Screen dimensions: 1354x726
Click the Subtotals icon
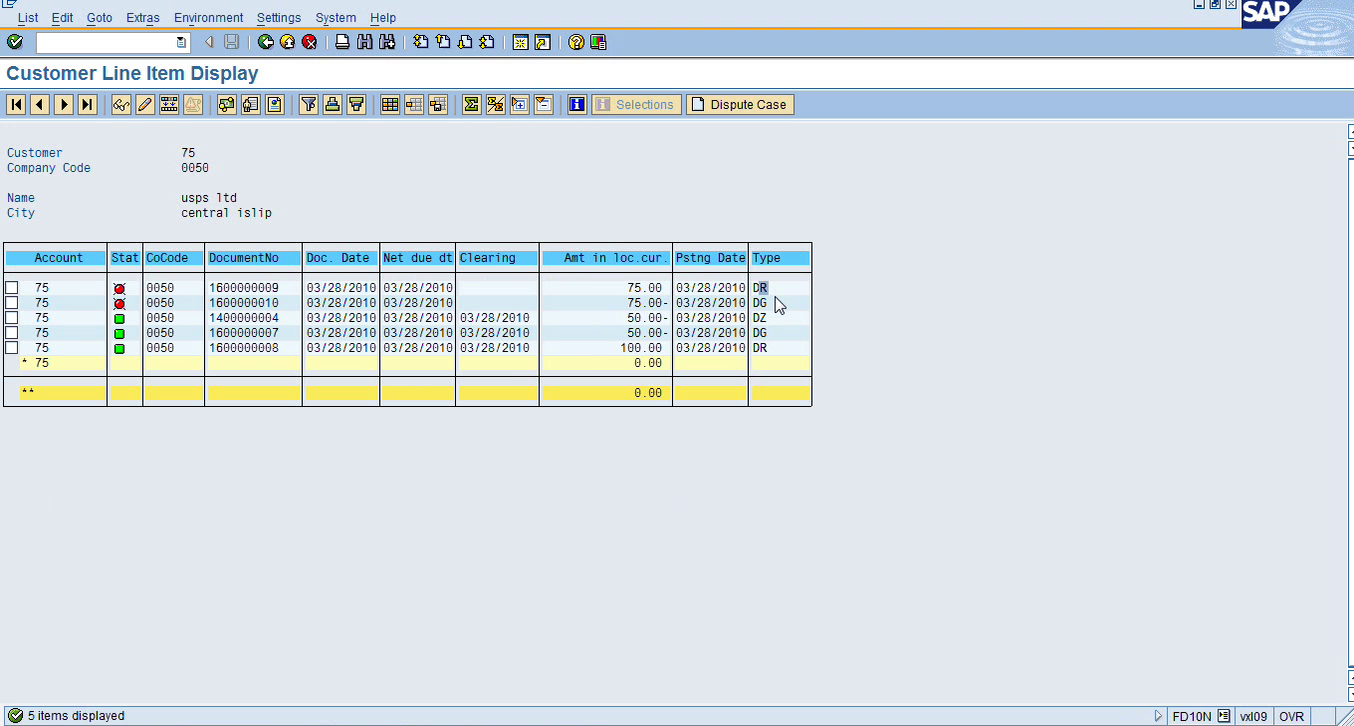[495, 104]
